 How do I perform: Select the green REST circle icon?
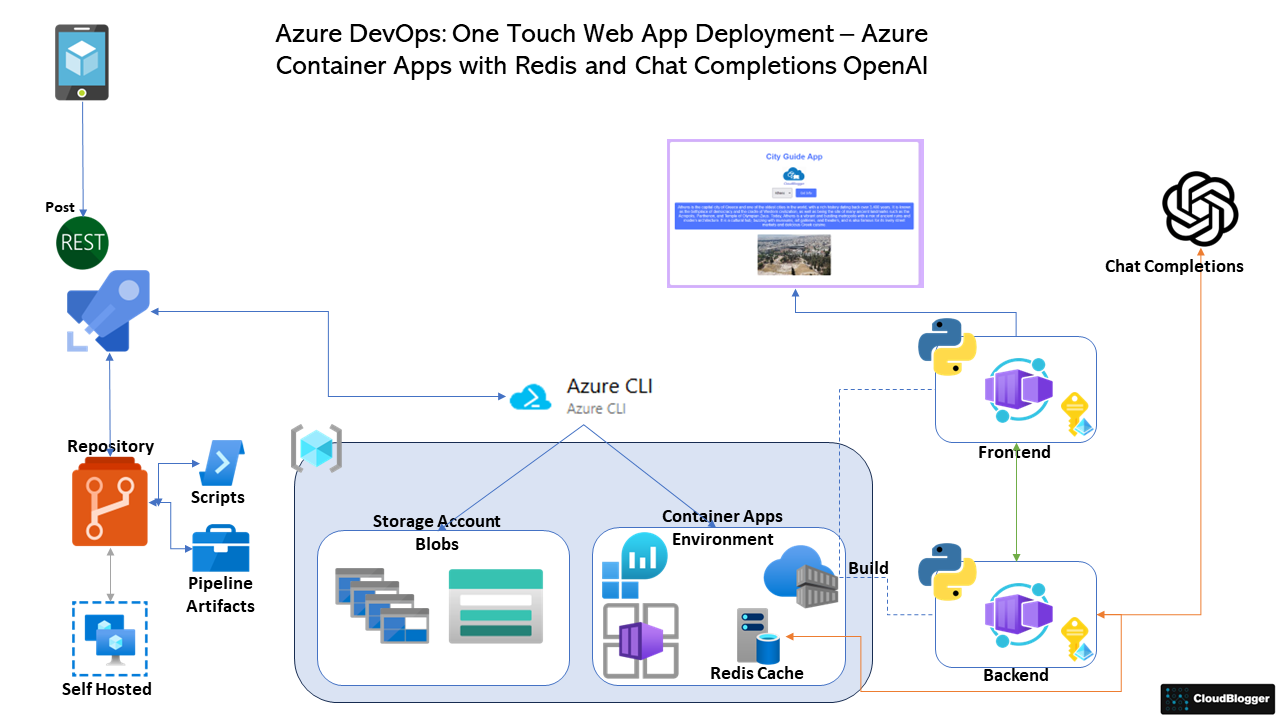point(82,243)
